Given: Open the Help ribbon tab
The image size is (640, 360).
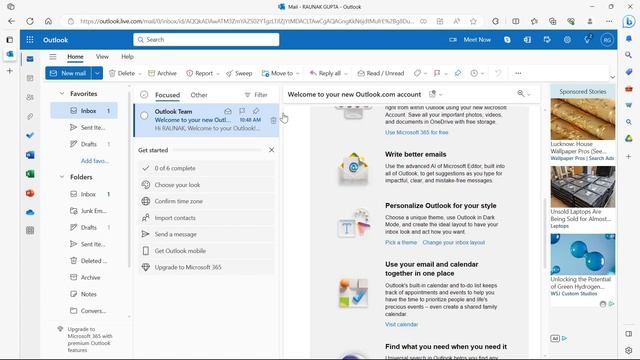Looking at the screenshot, I should (x=127, y=57).
